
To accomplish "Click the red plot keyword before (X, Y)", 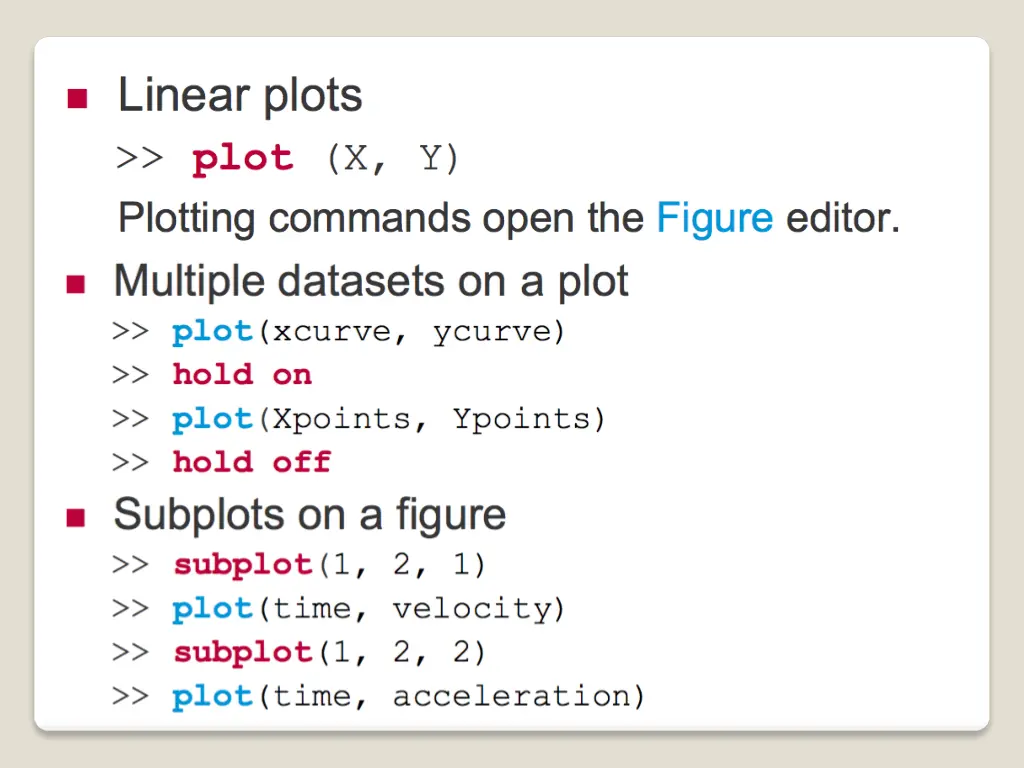I will [242, 159].
